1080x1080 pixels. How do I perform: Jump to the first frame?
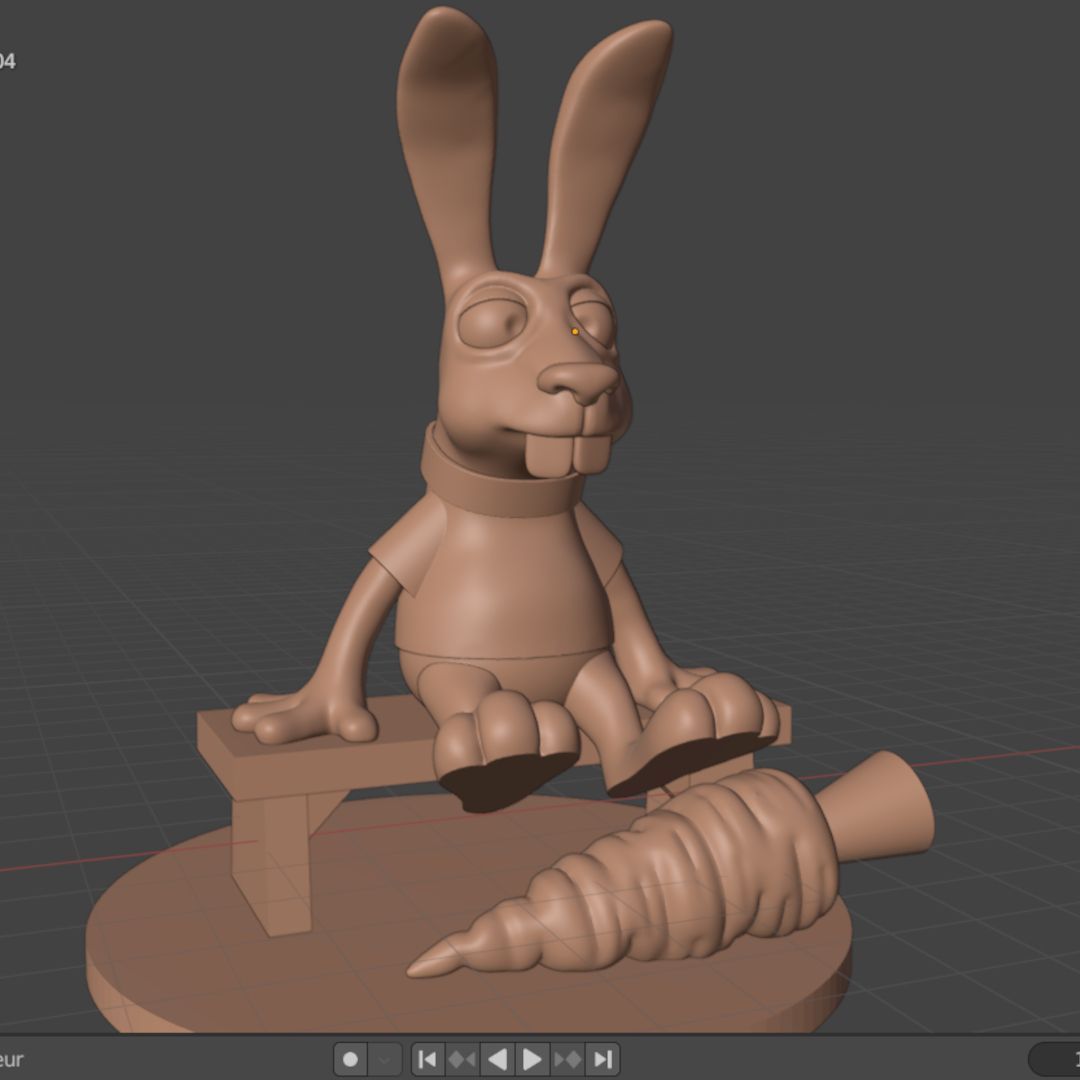tap(428, 1059)
